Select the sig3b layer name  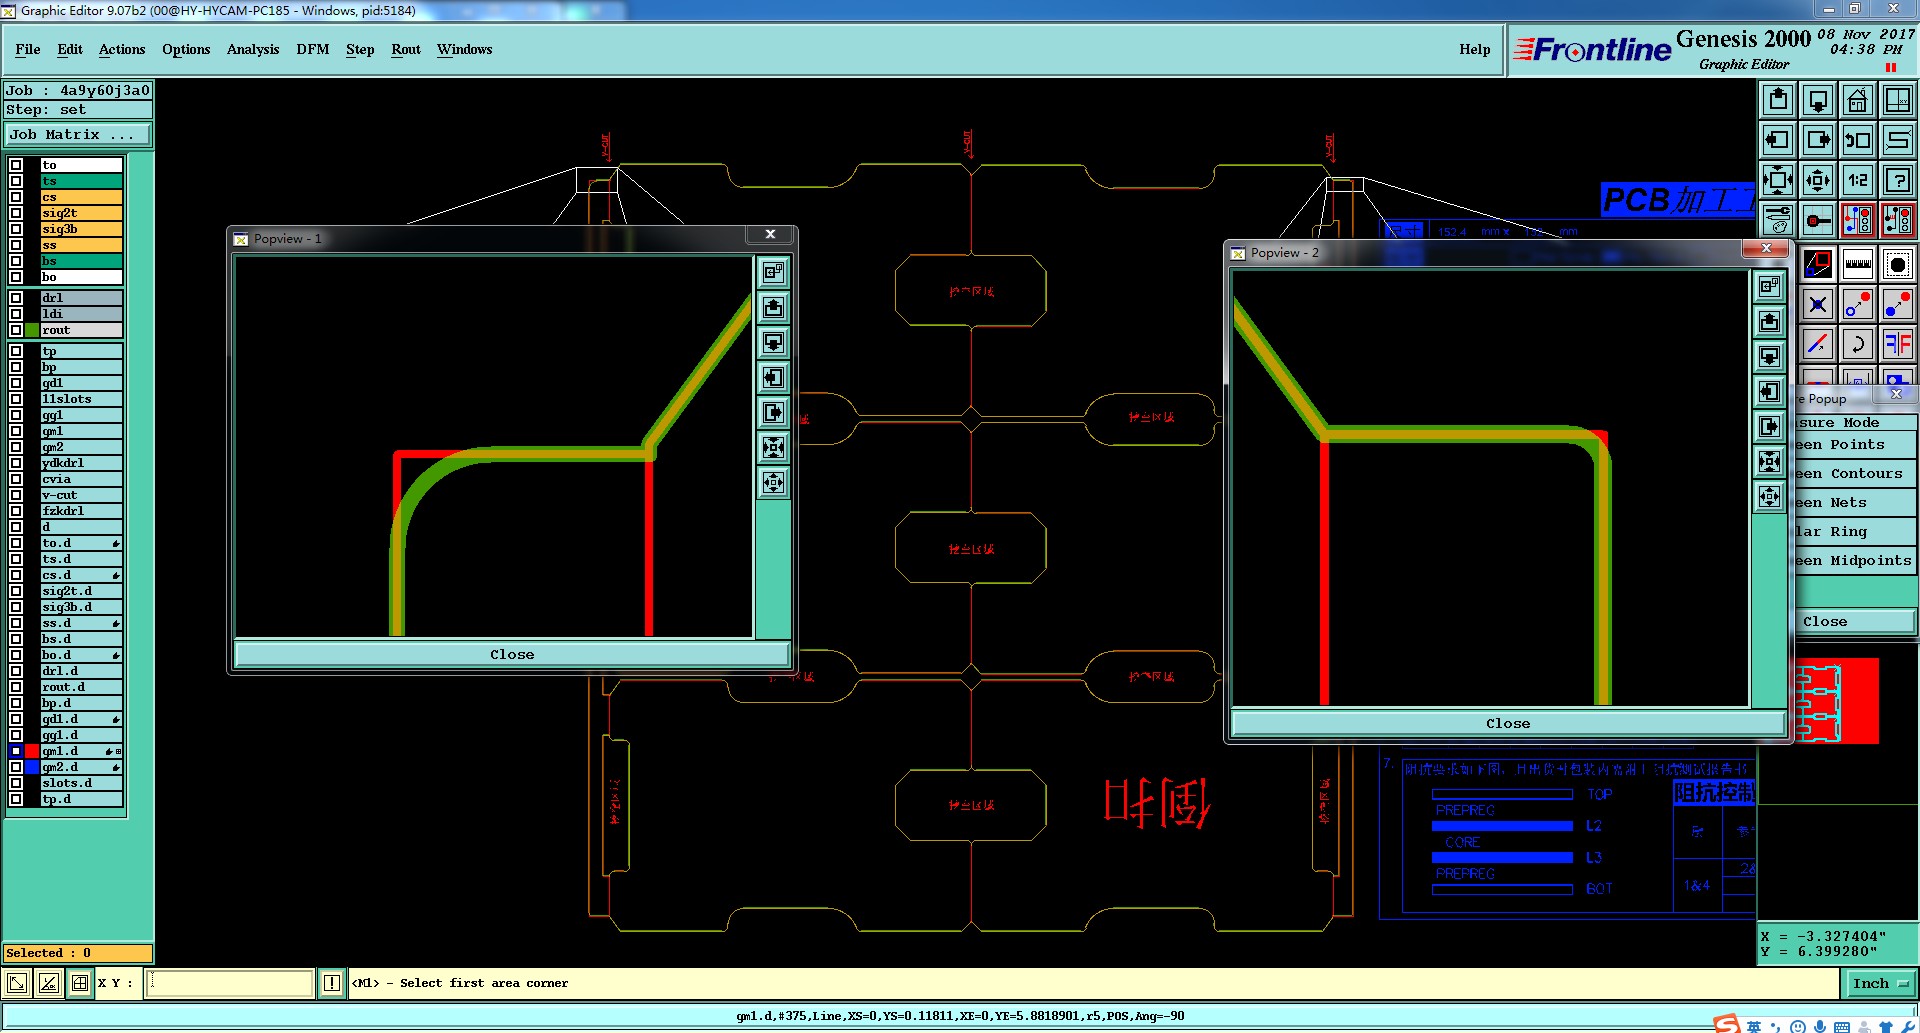pyautogui.click(x=81, y=229)
